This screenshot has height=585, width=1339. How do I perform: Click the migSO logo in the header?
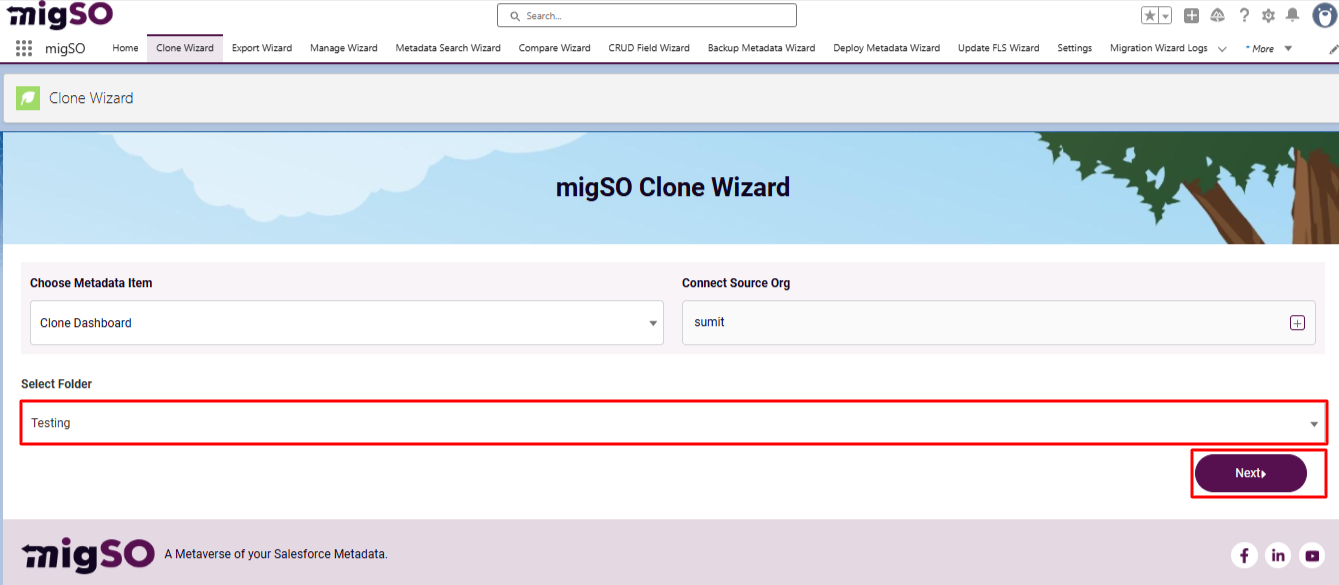(60, 16)
